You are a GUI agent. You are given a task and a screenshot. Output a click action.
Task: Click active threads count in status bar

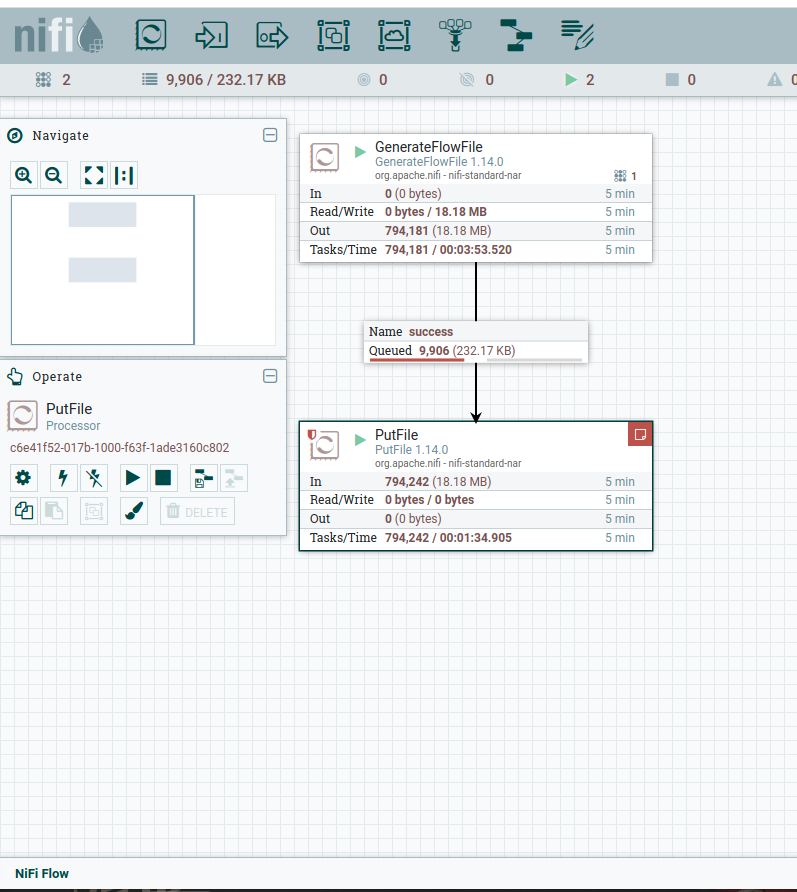tap(53, 80)
